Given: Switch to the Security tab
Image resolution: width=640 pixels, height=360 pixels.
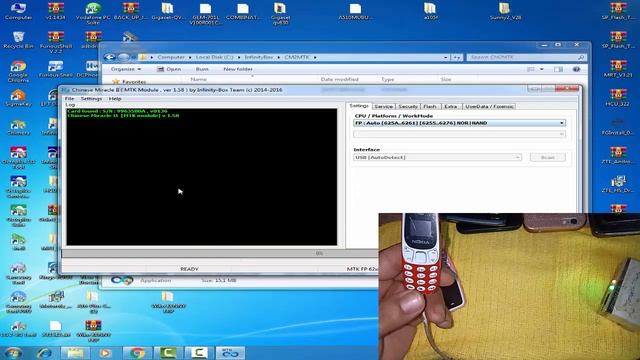Looking at the screenshot, I should pos(408,107).
